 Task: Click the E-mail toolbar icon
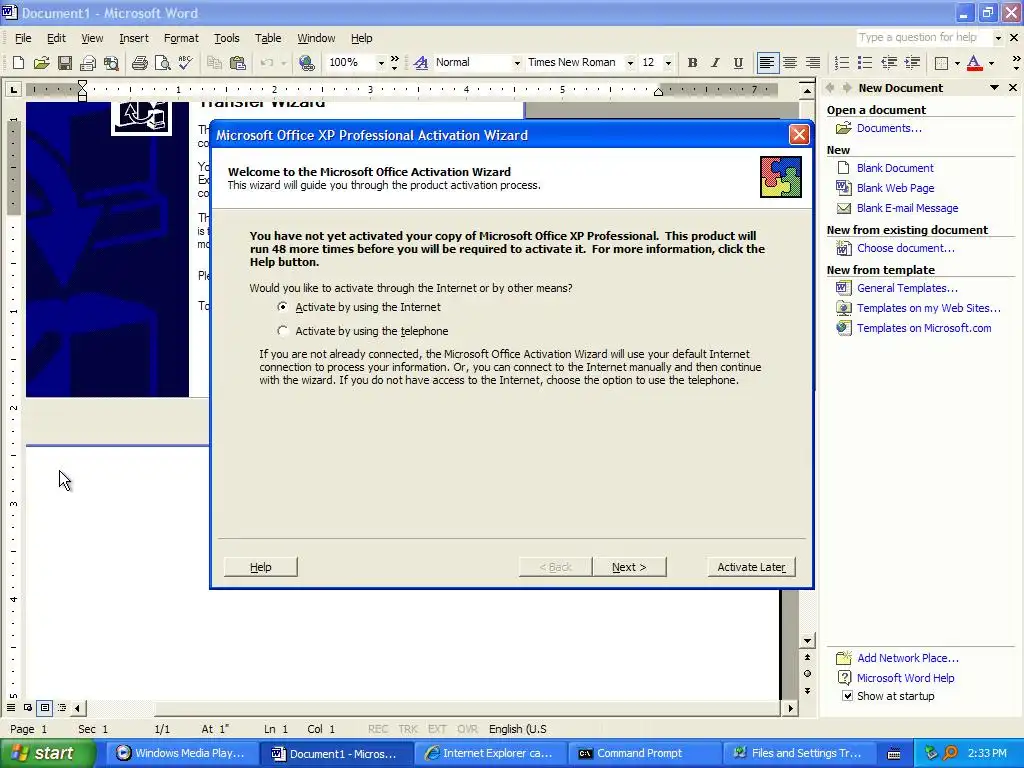click(88, 63)
